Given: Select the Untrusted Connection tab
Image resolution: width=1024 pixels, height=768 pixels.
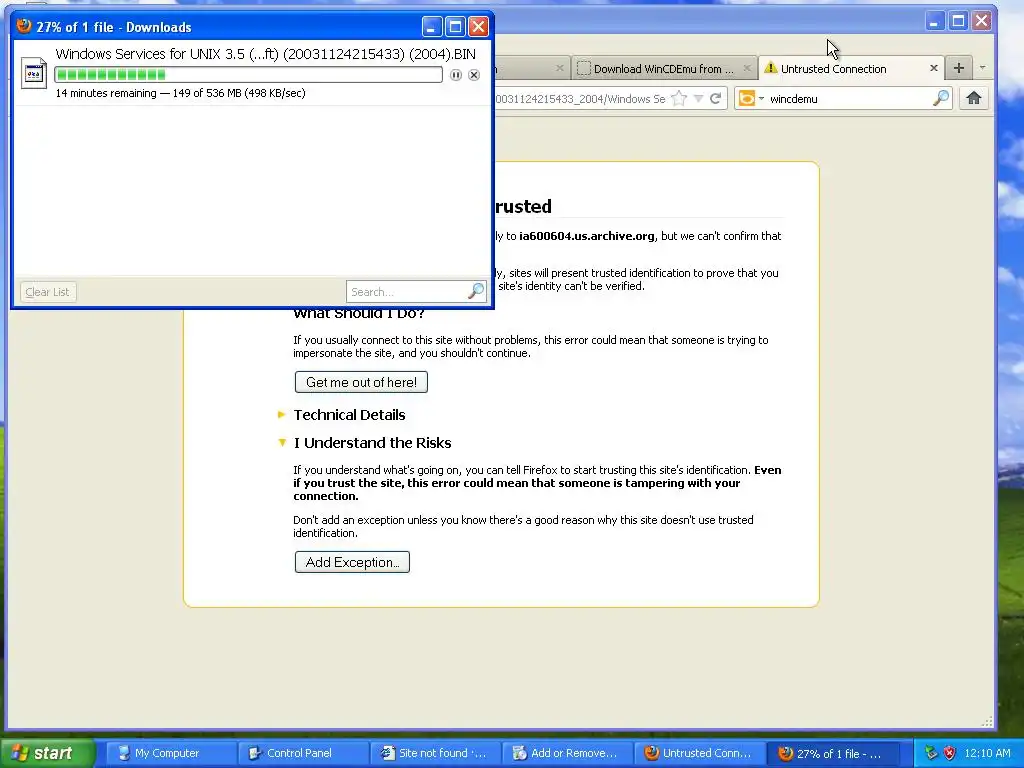Looking at the screenshot, I should point(850,69).
